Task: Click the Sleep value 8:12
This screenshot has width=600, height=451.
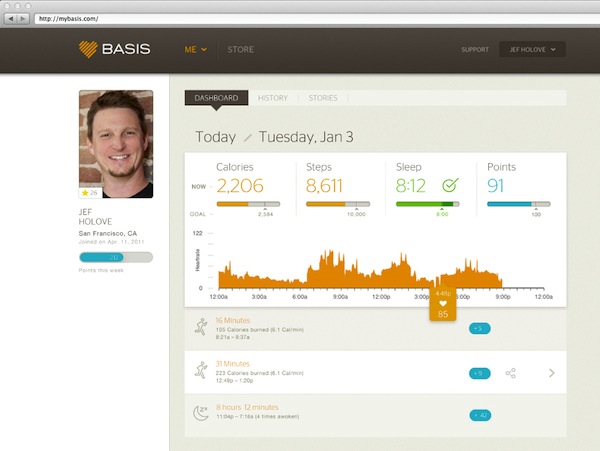Action: pyautogui.click(x=411, y=186)
